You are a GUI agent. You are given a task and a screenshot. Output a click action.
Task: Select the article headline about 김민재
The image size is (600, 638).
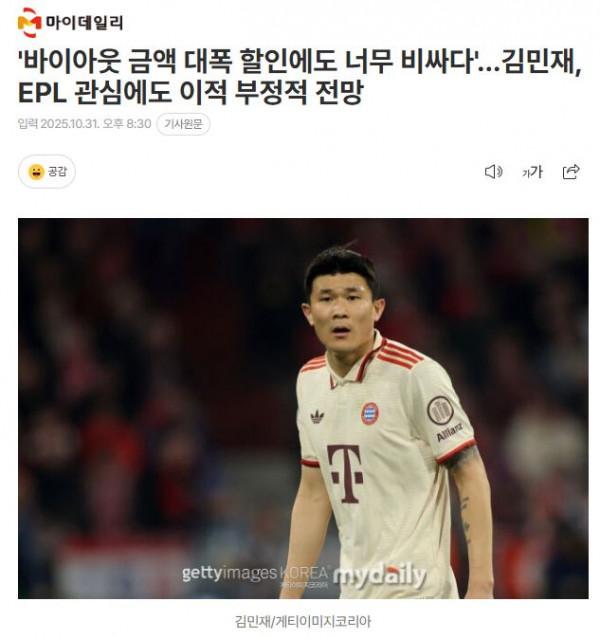[300, 77]
